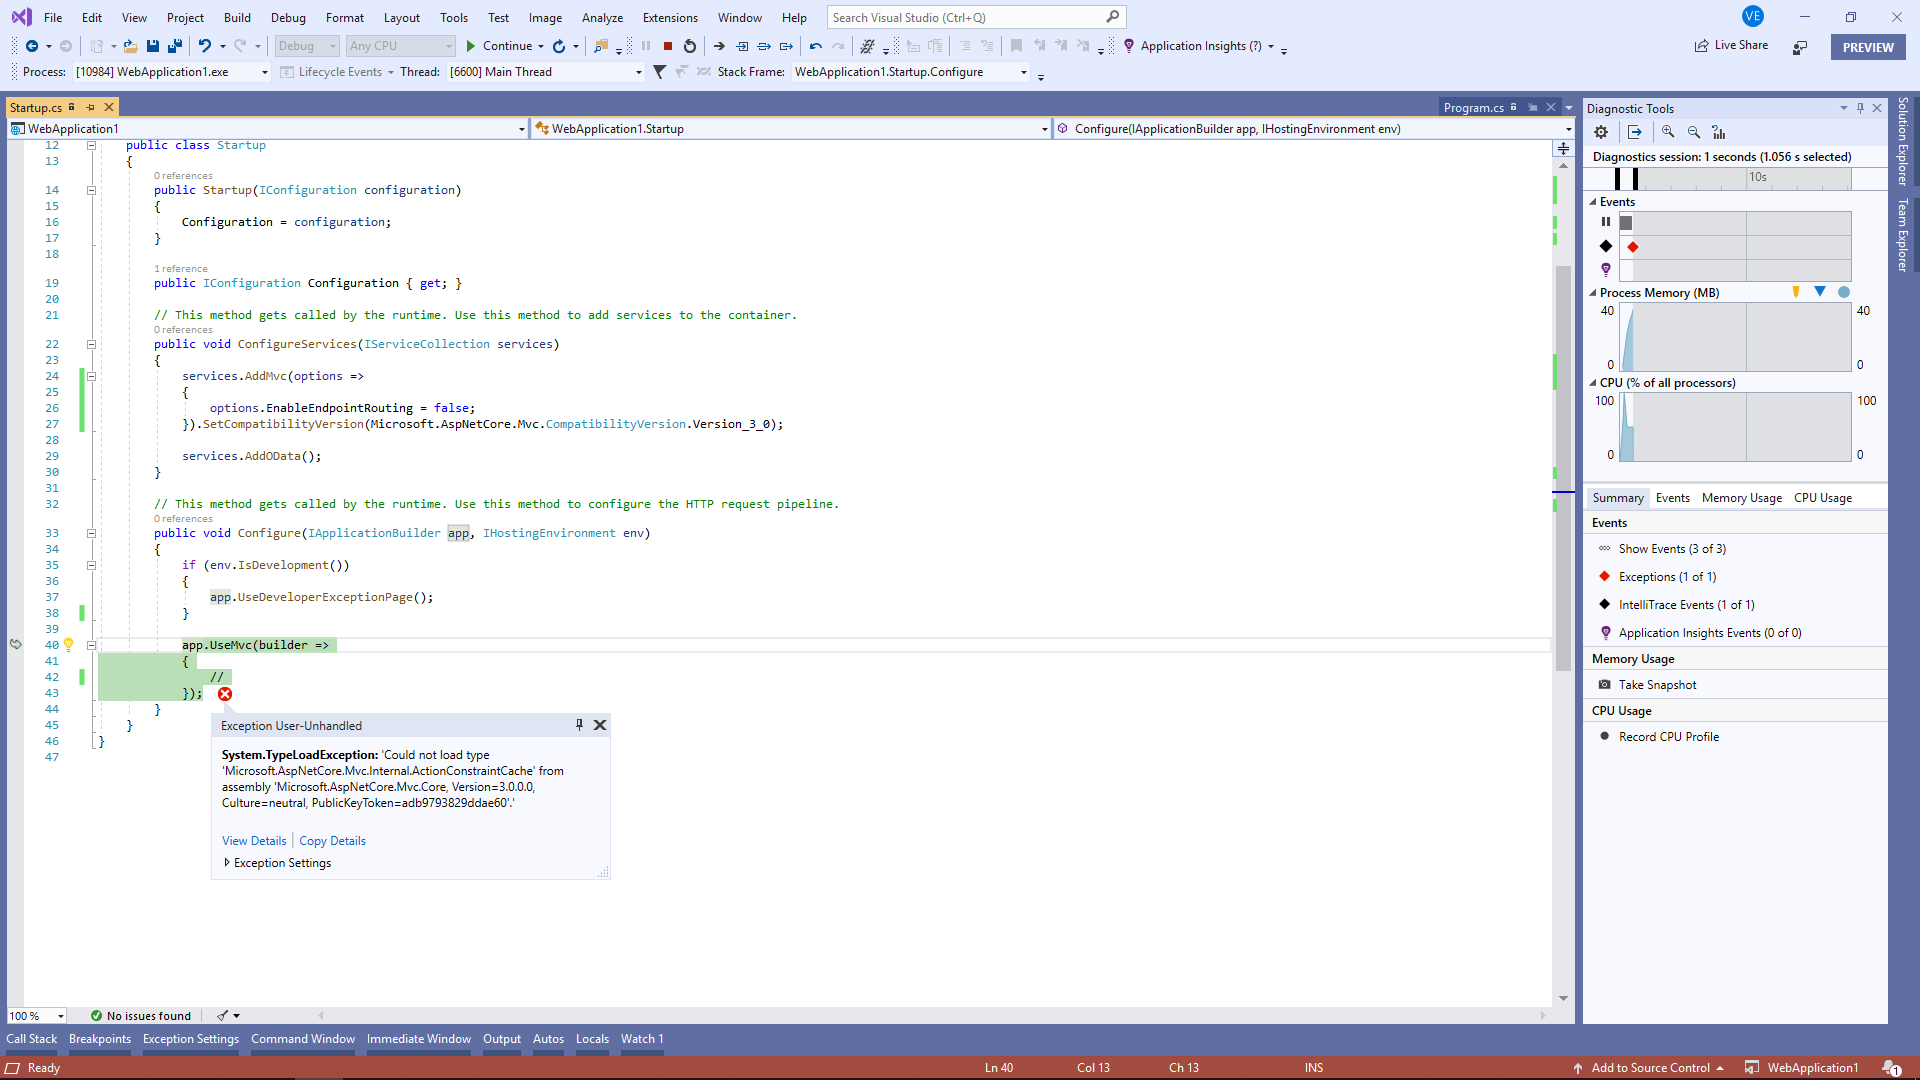Collapse ConfigureServices method outlining at line 22
This screenshot has width=1920, height=1080.
point(91,344)
